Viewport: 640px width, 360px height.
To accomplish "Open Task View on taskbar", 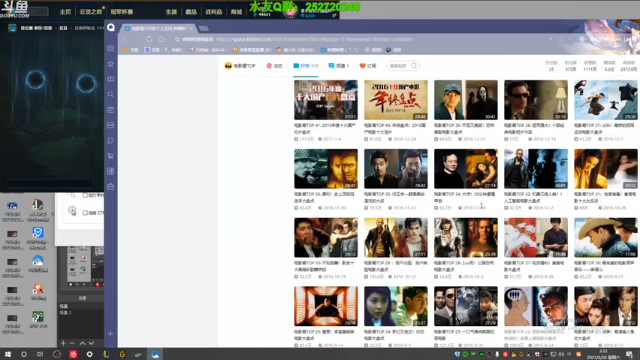I will (x=40, y=354).
